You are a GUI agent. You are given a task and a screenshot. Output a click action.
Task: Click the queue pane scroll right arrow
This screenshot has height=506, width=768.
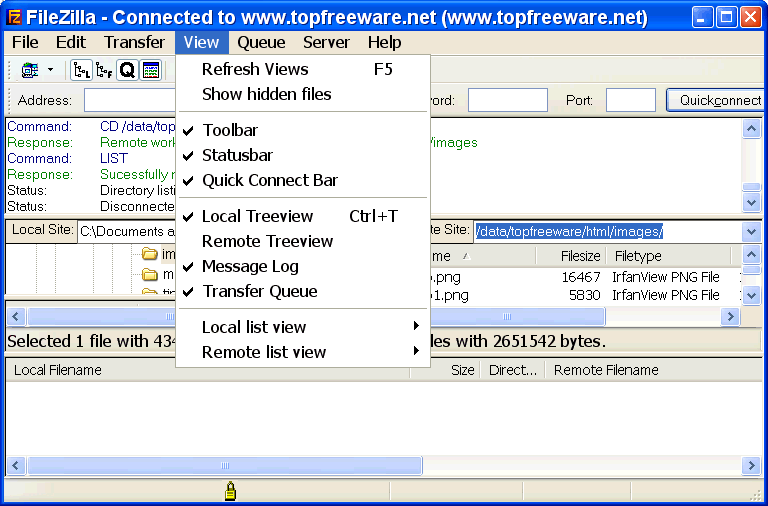pos(752,465)
